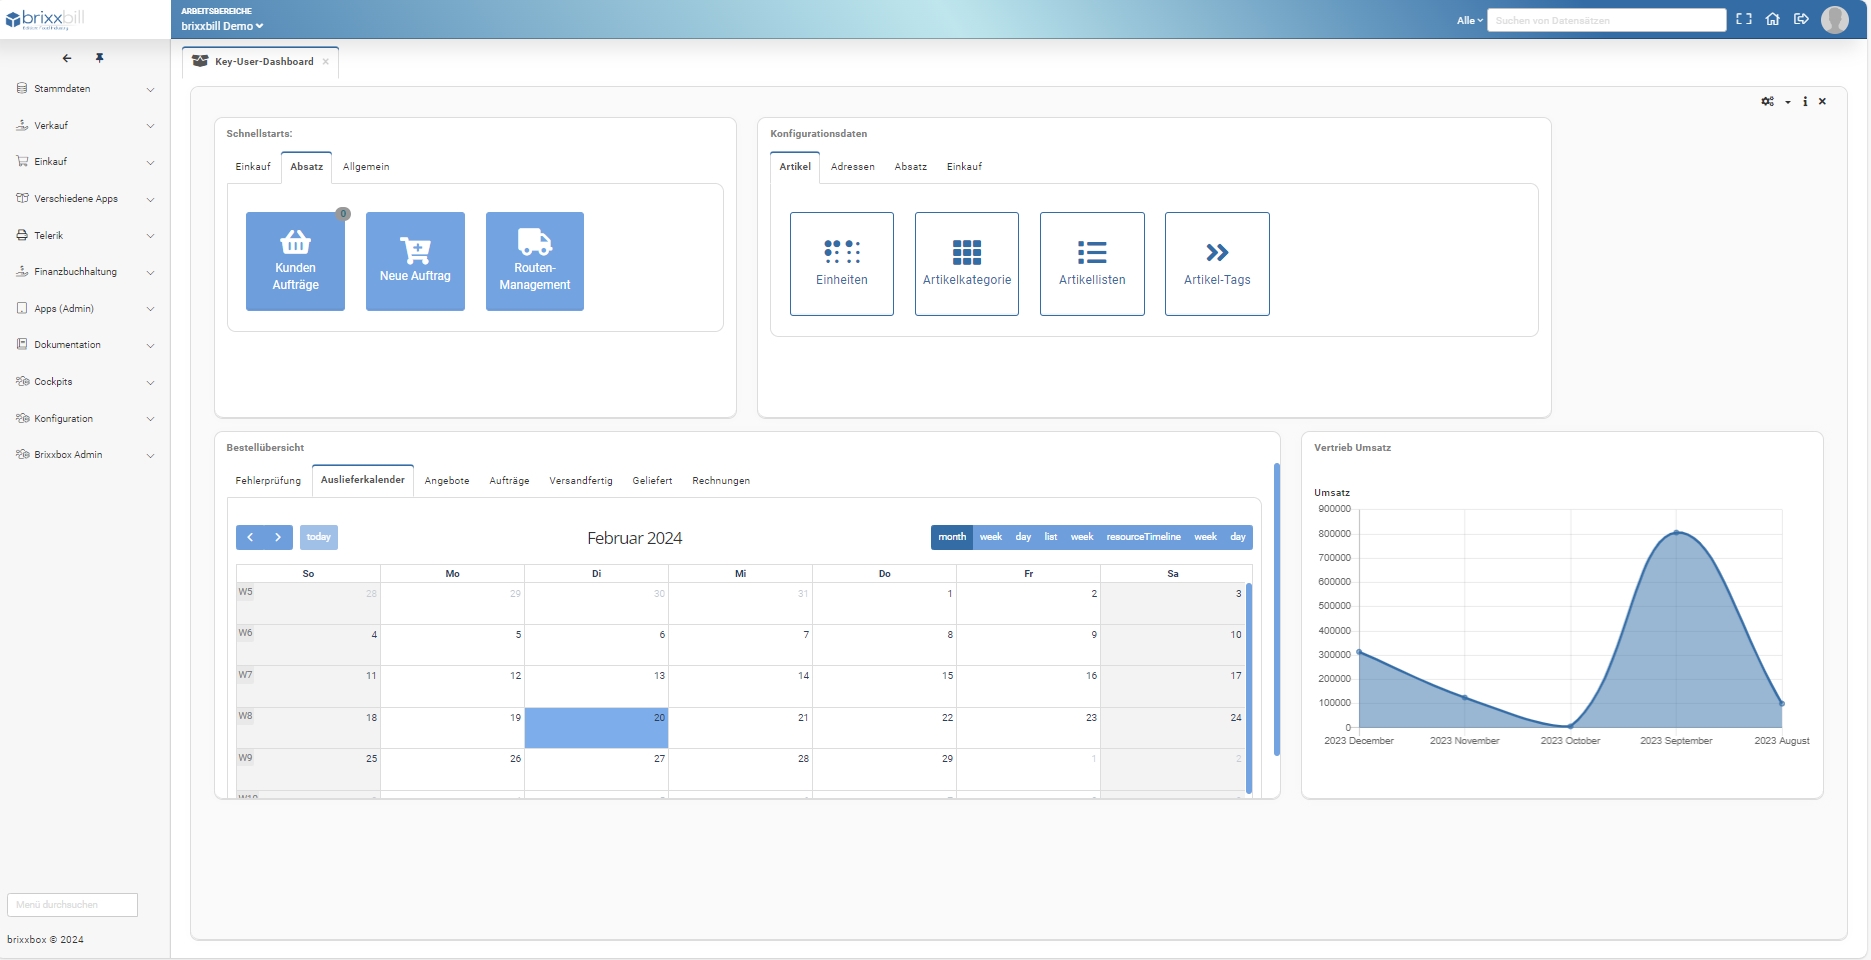Expand the Telerik chevron
1871x960 pixels.
coord(150,236)
